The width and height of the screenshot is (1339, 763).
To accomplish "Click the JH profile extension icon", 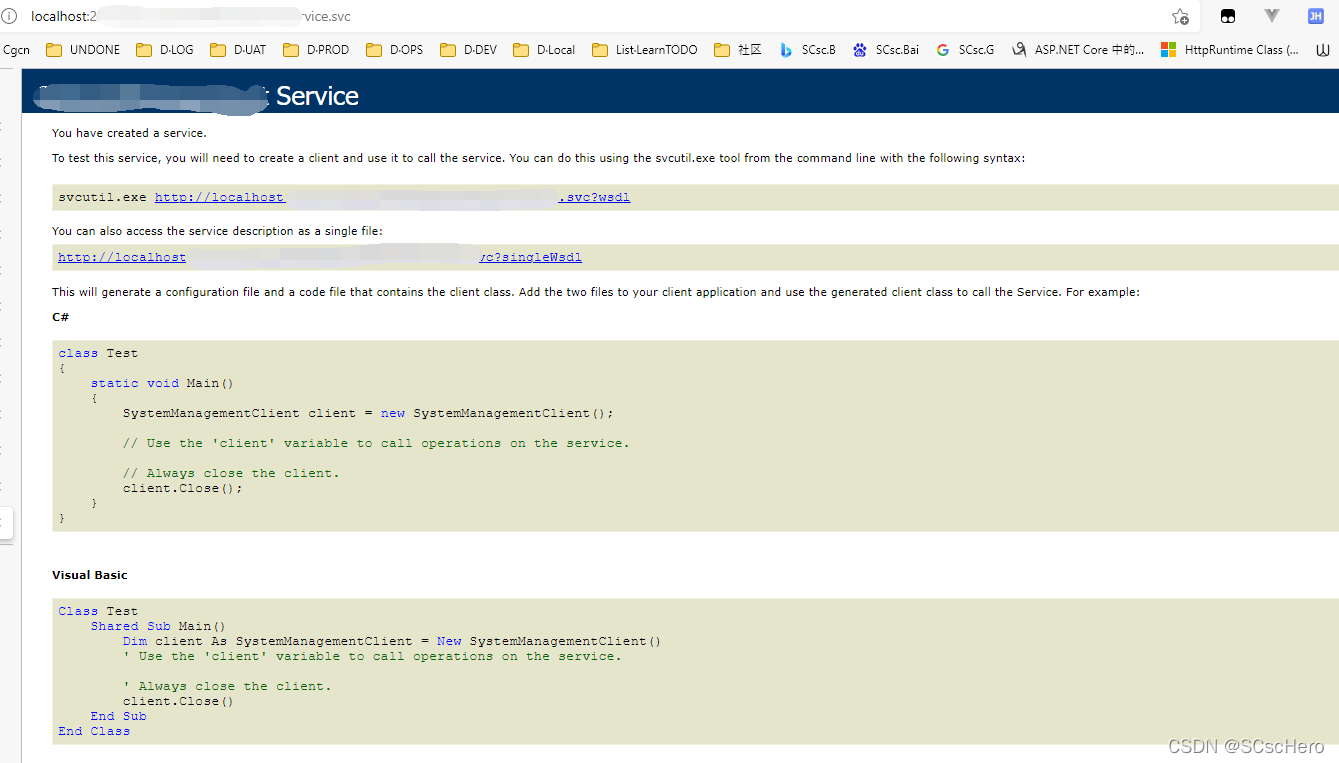I will pyautogui.click(x=1316, y=16).
